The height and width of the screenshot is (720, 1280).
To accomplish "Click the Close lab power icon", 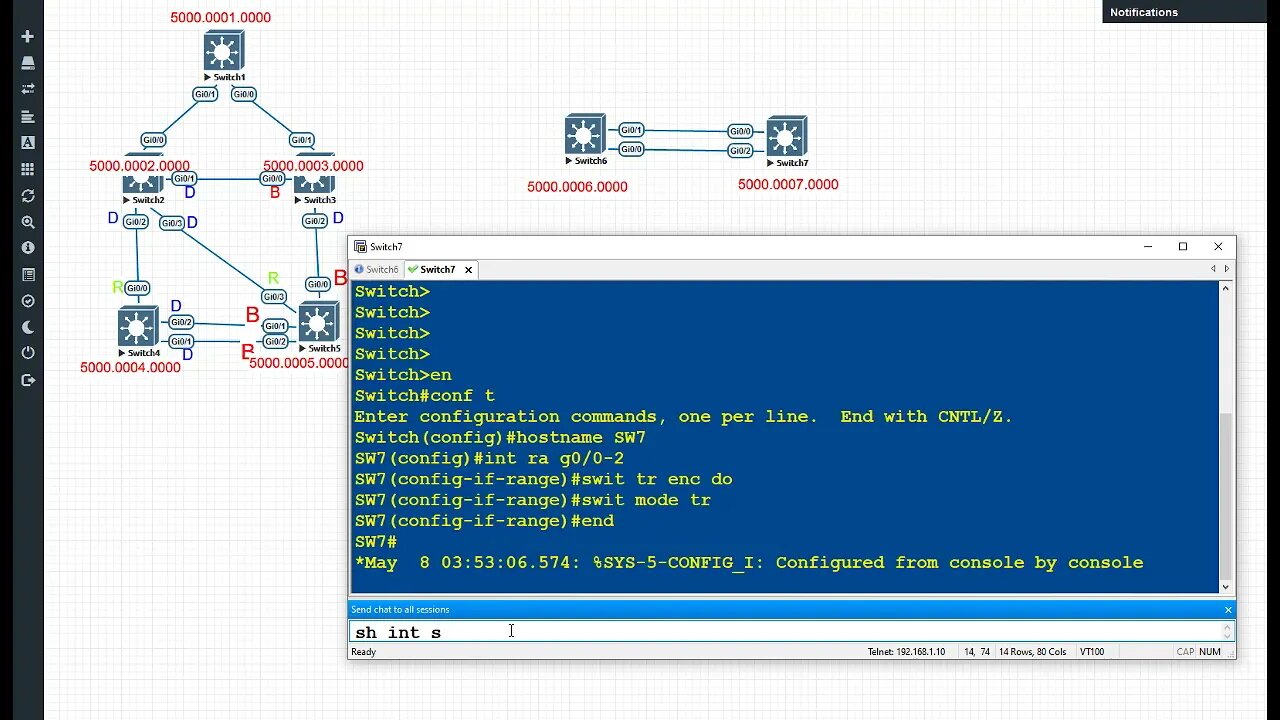I will (x=28, y=353).
